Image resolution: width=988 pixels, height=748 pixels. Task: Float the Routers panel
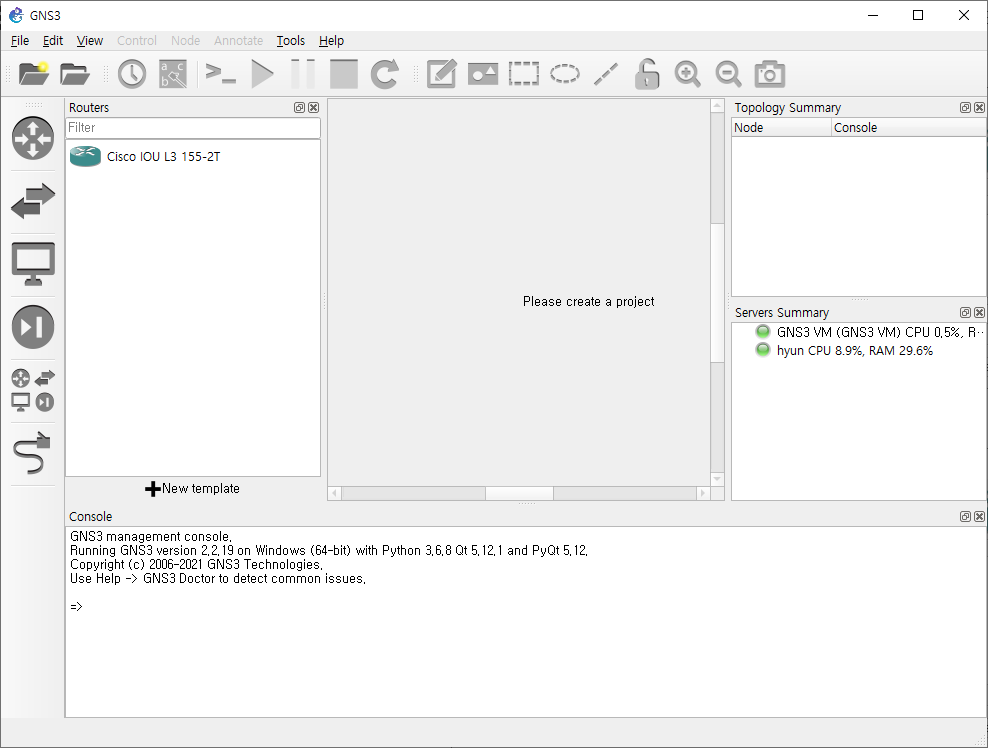(x=299, y=108)
